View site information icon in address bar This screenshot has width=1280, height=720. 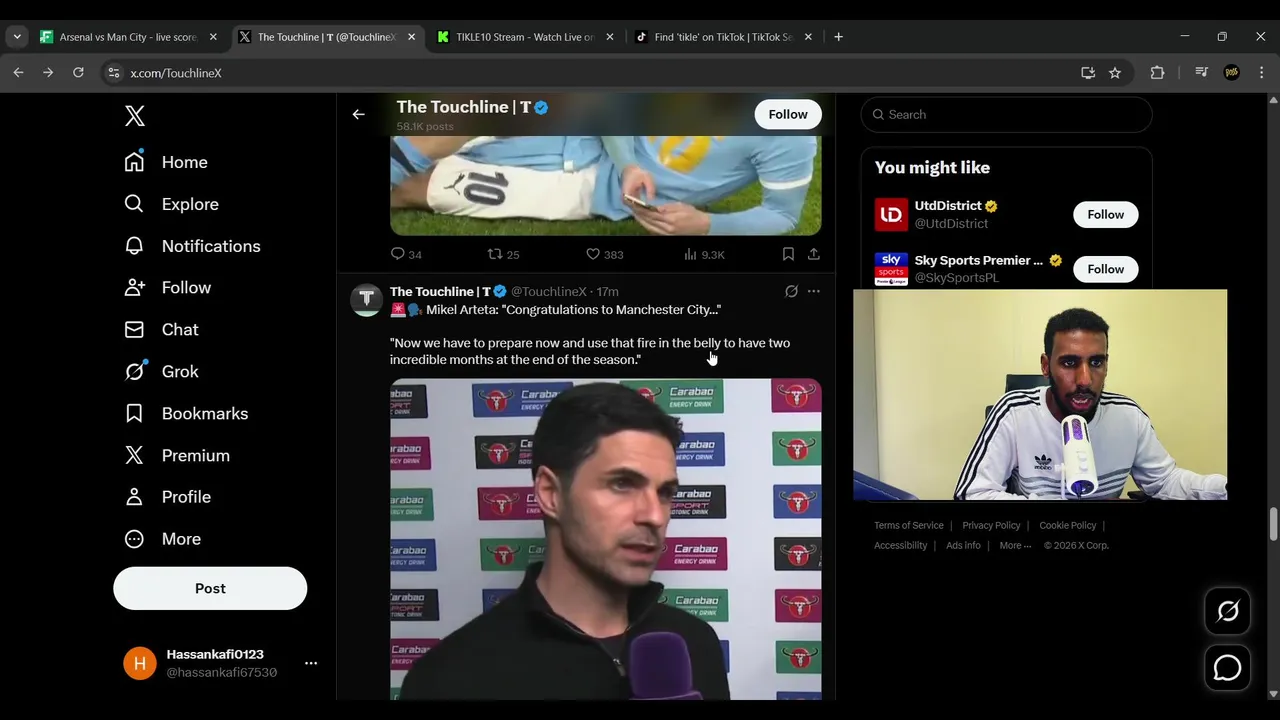(114, 73)
